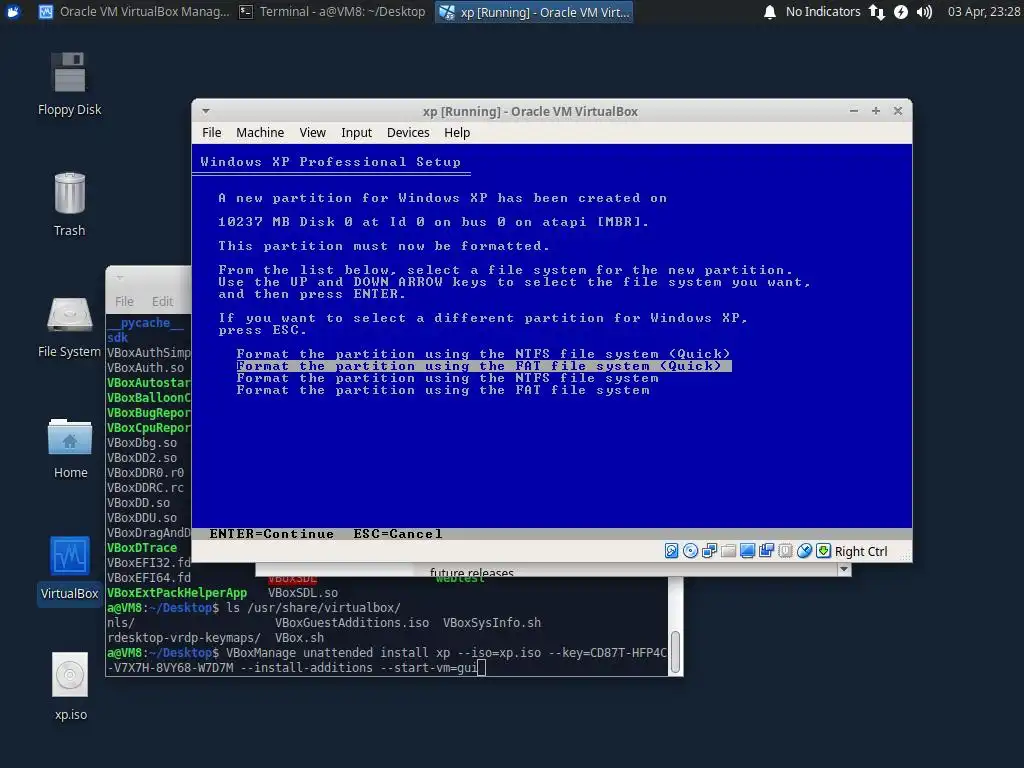Click VBoxGuestAdditions.iso in terminal output
This screenshot has width=1024, height=768.
click(x=352, y=623)
